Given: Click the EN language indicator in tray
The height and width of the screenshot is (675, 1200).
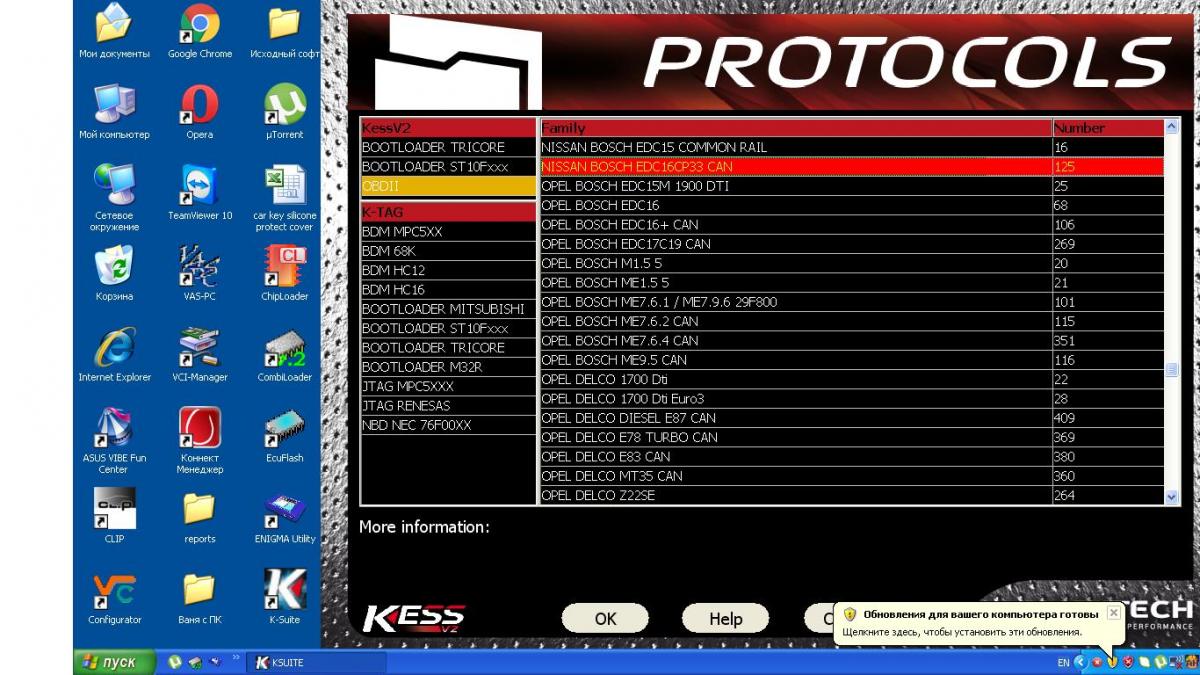Looking at the screenshot, I should tap(1063, 663).
